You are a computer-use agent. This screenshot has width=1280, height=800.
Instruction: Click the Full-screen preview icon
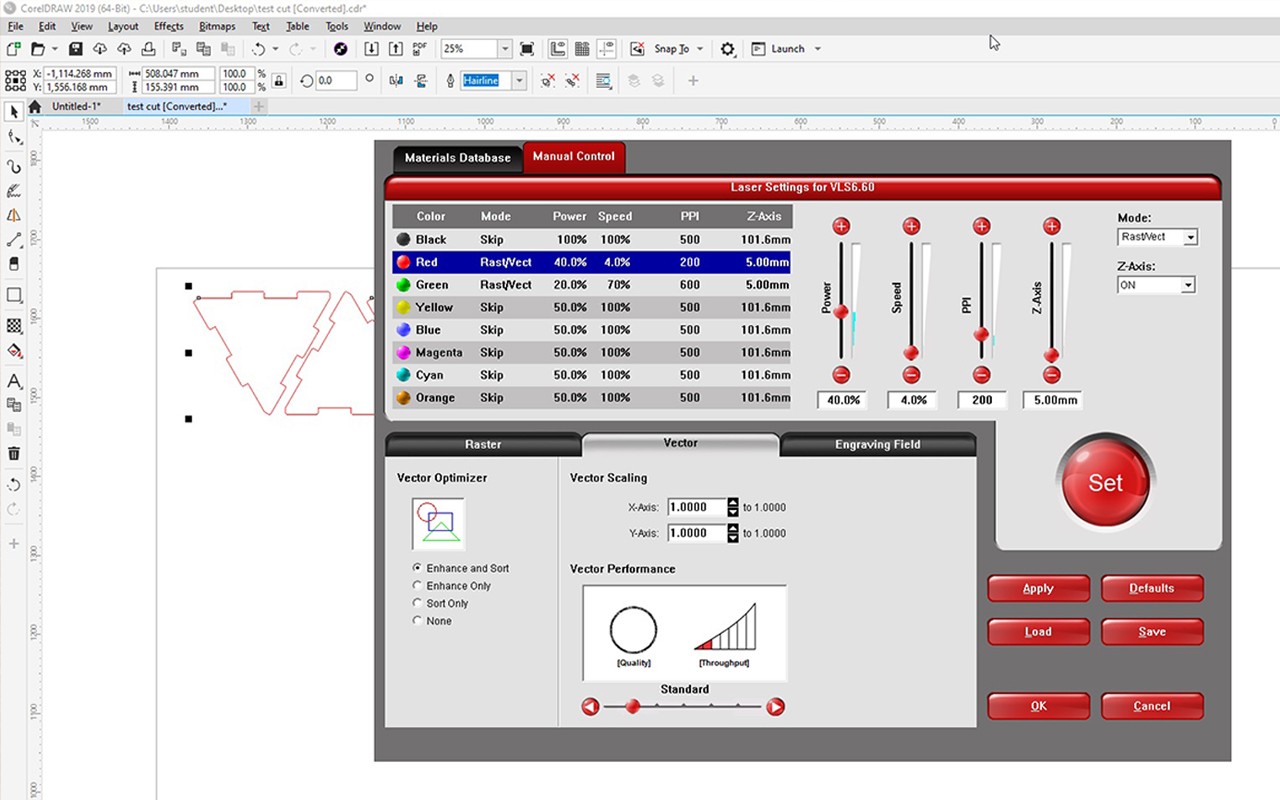pyautogui.click(x=527, y=48)
